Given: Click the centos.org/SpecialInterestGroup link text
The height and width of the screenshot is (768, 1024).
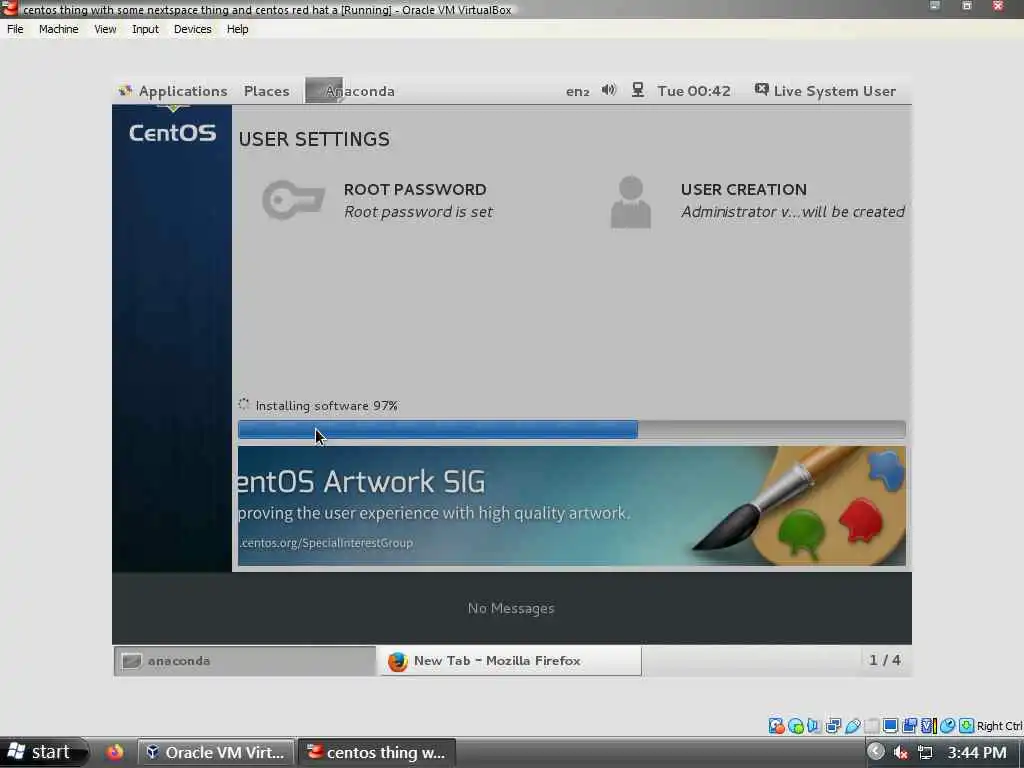Looking at the screenshot, I should point(325,543).
